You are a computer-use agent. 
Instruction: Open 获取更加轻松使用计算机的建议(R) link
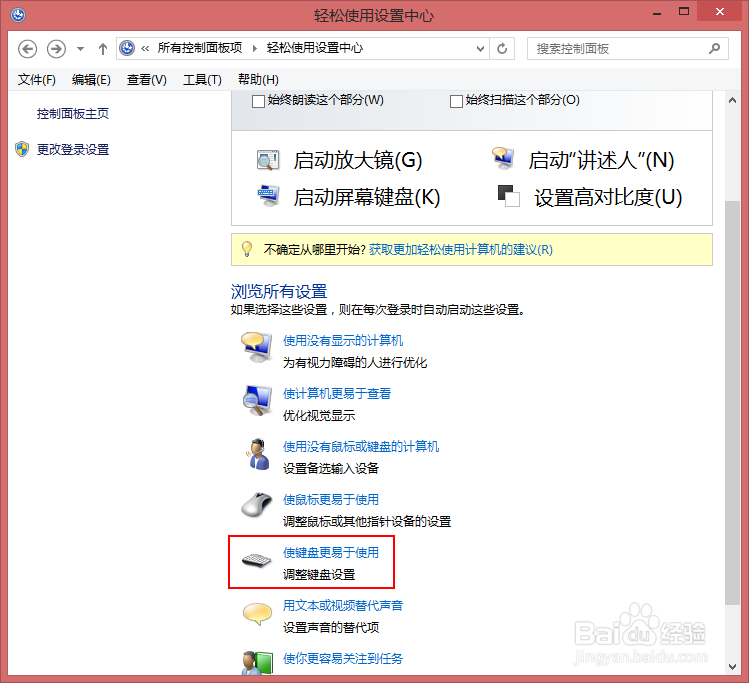[x=460, y=249]
